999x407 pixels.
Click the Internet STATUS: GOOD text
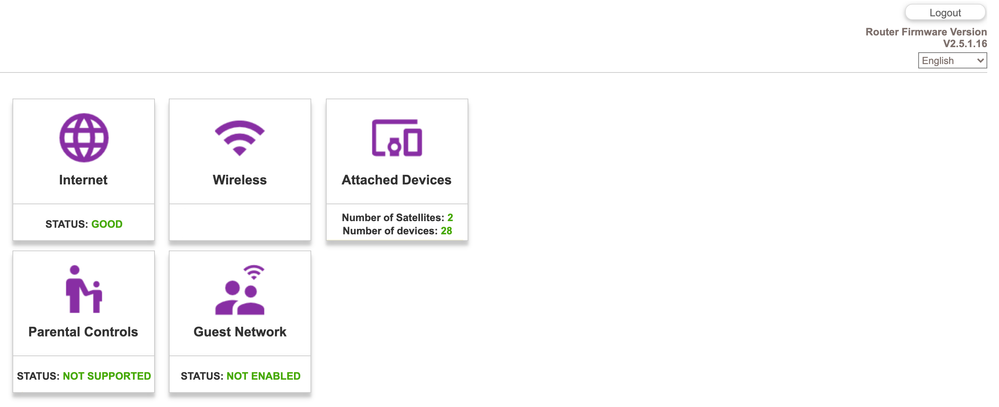tap(84, 224)
